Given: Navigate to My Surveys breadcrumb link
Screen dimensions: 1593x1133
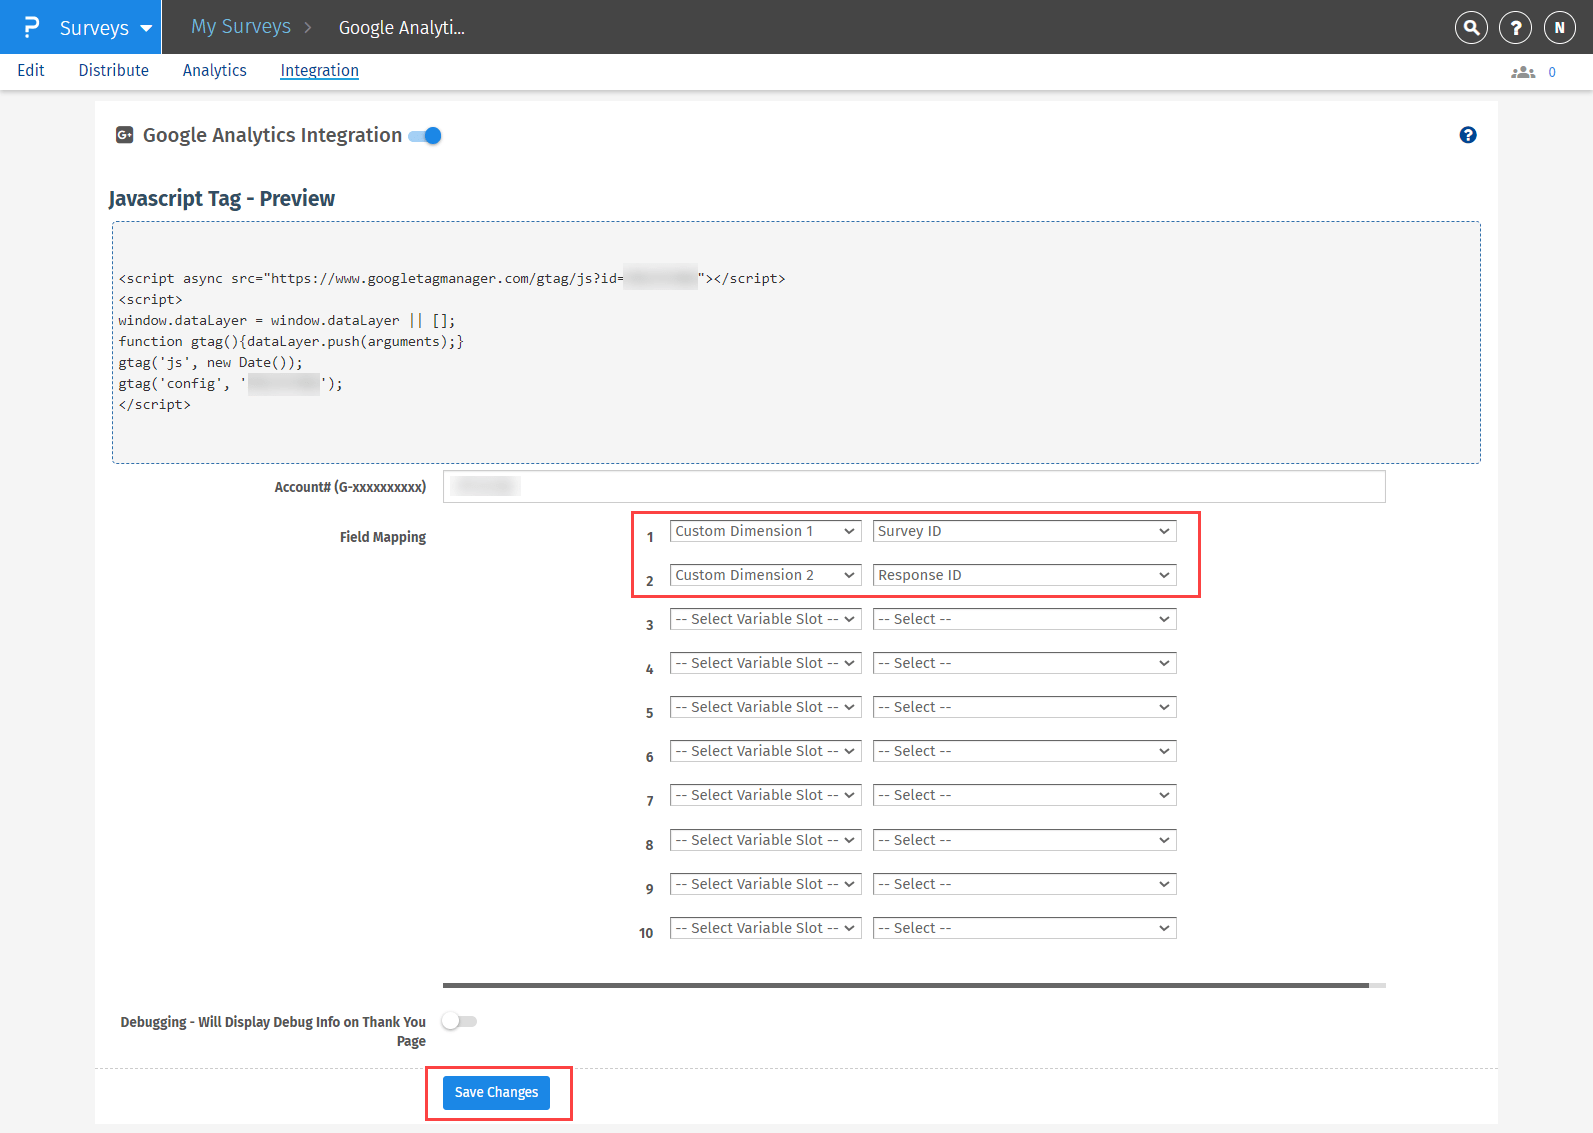Looking at the screenshot, I should [x=241, y=27].
